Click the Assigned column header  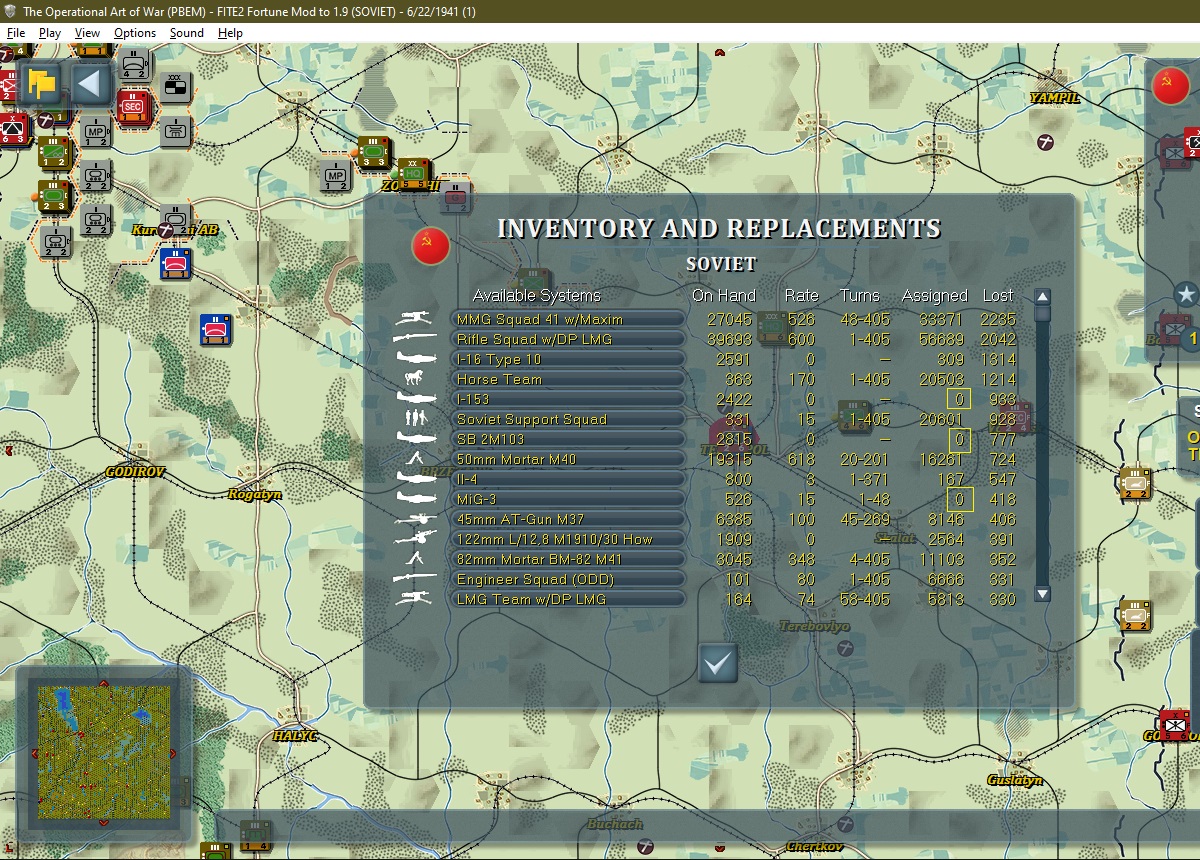(935, 295)
